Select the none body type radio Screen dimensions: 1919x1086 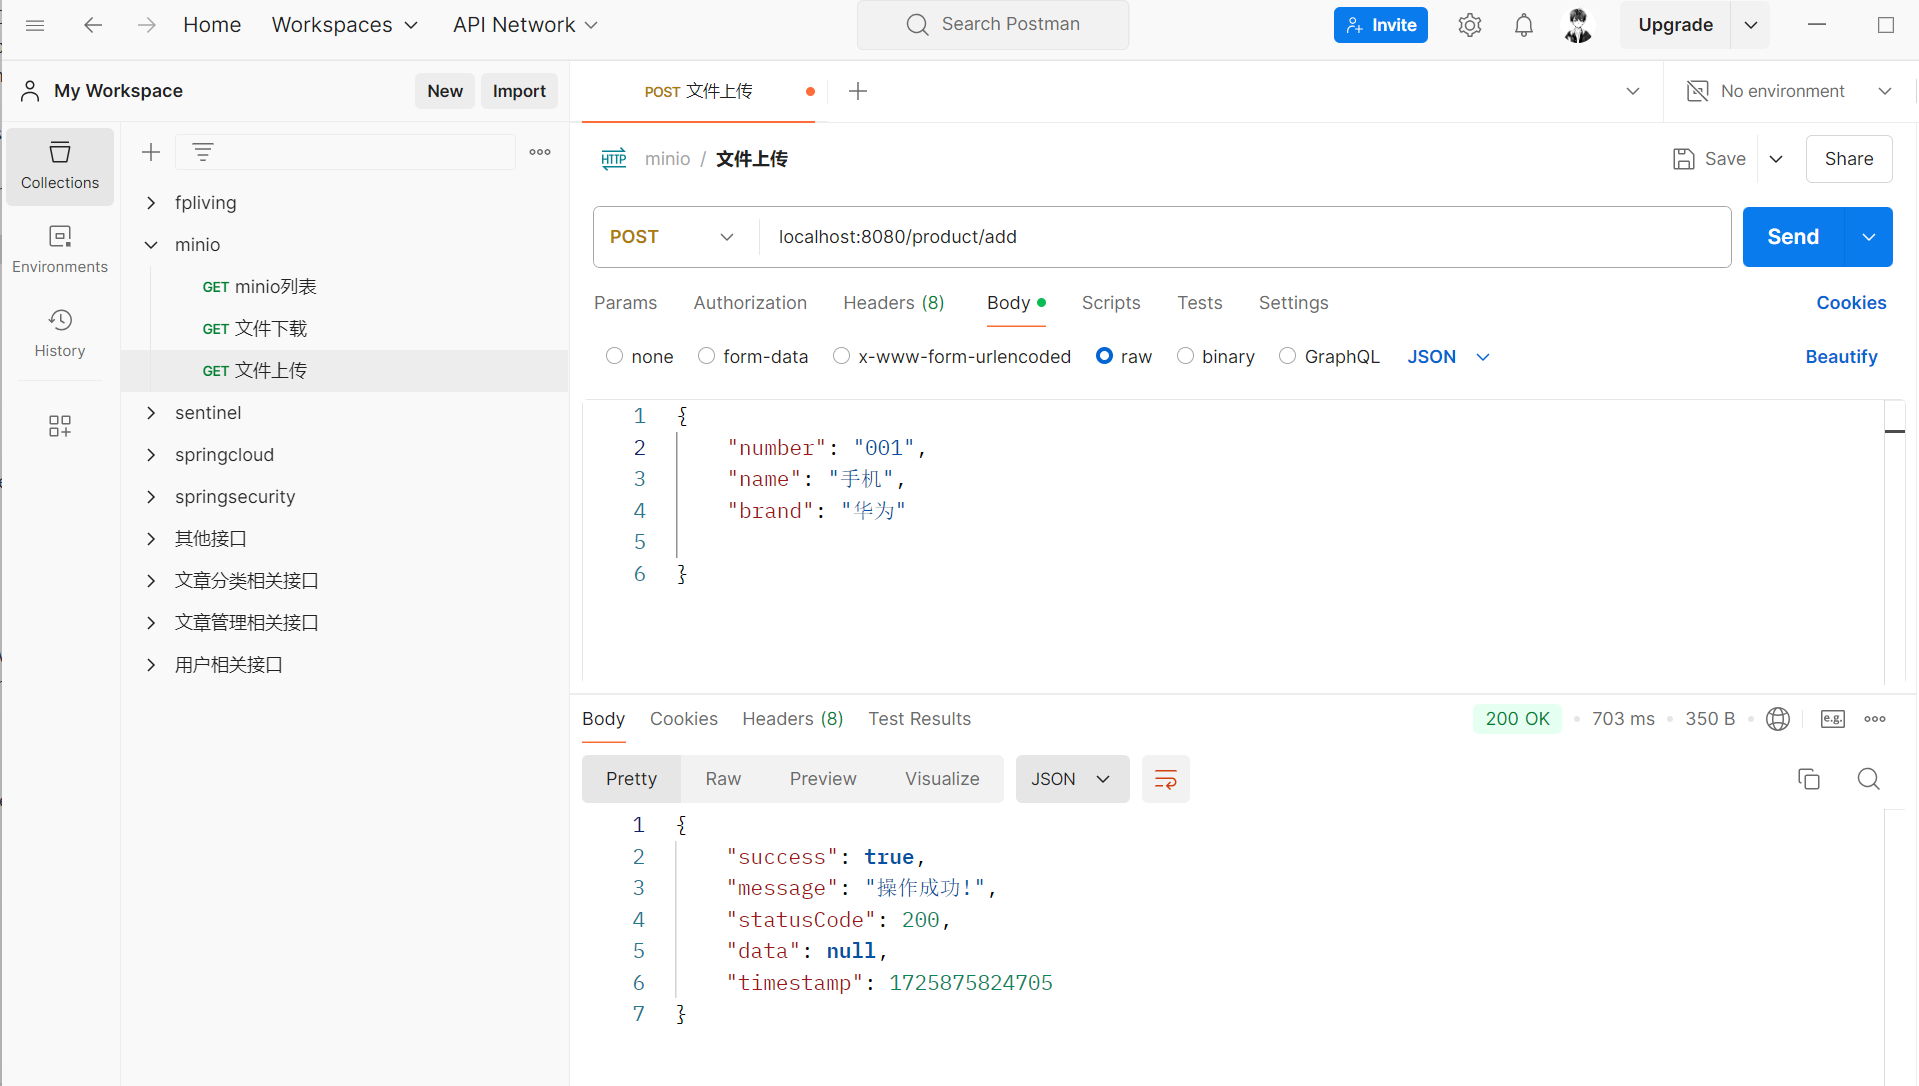[x=615, y=356]
